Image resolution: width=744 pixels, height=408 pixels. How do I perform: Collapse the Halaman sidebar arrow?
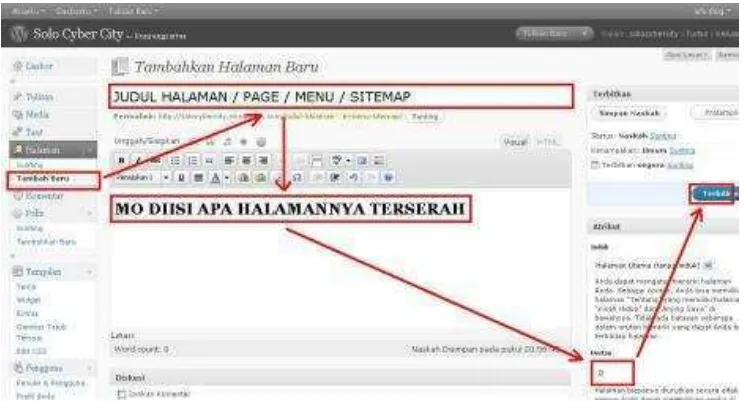pyautogui.click(x=89, y=150)
